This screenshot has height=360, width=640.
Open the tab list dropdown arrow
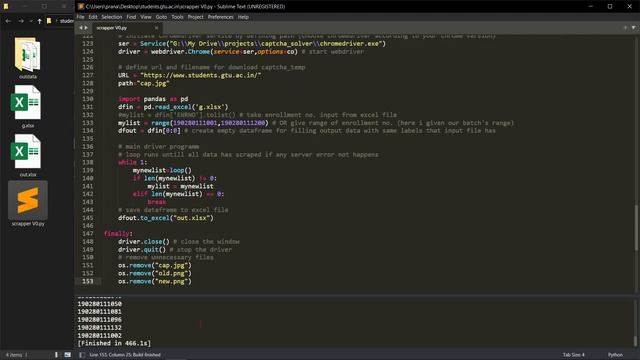[x=633, y=28]
